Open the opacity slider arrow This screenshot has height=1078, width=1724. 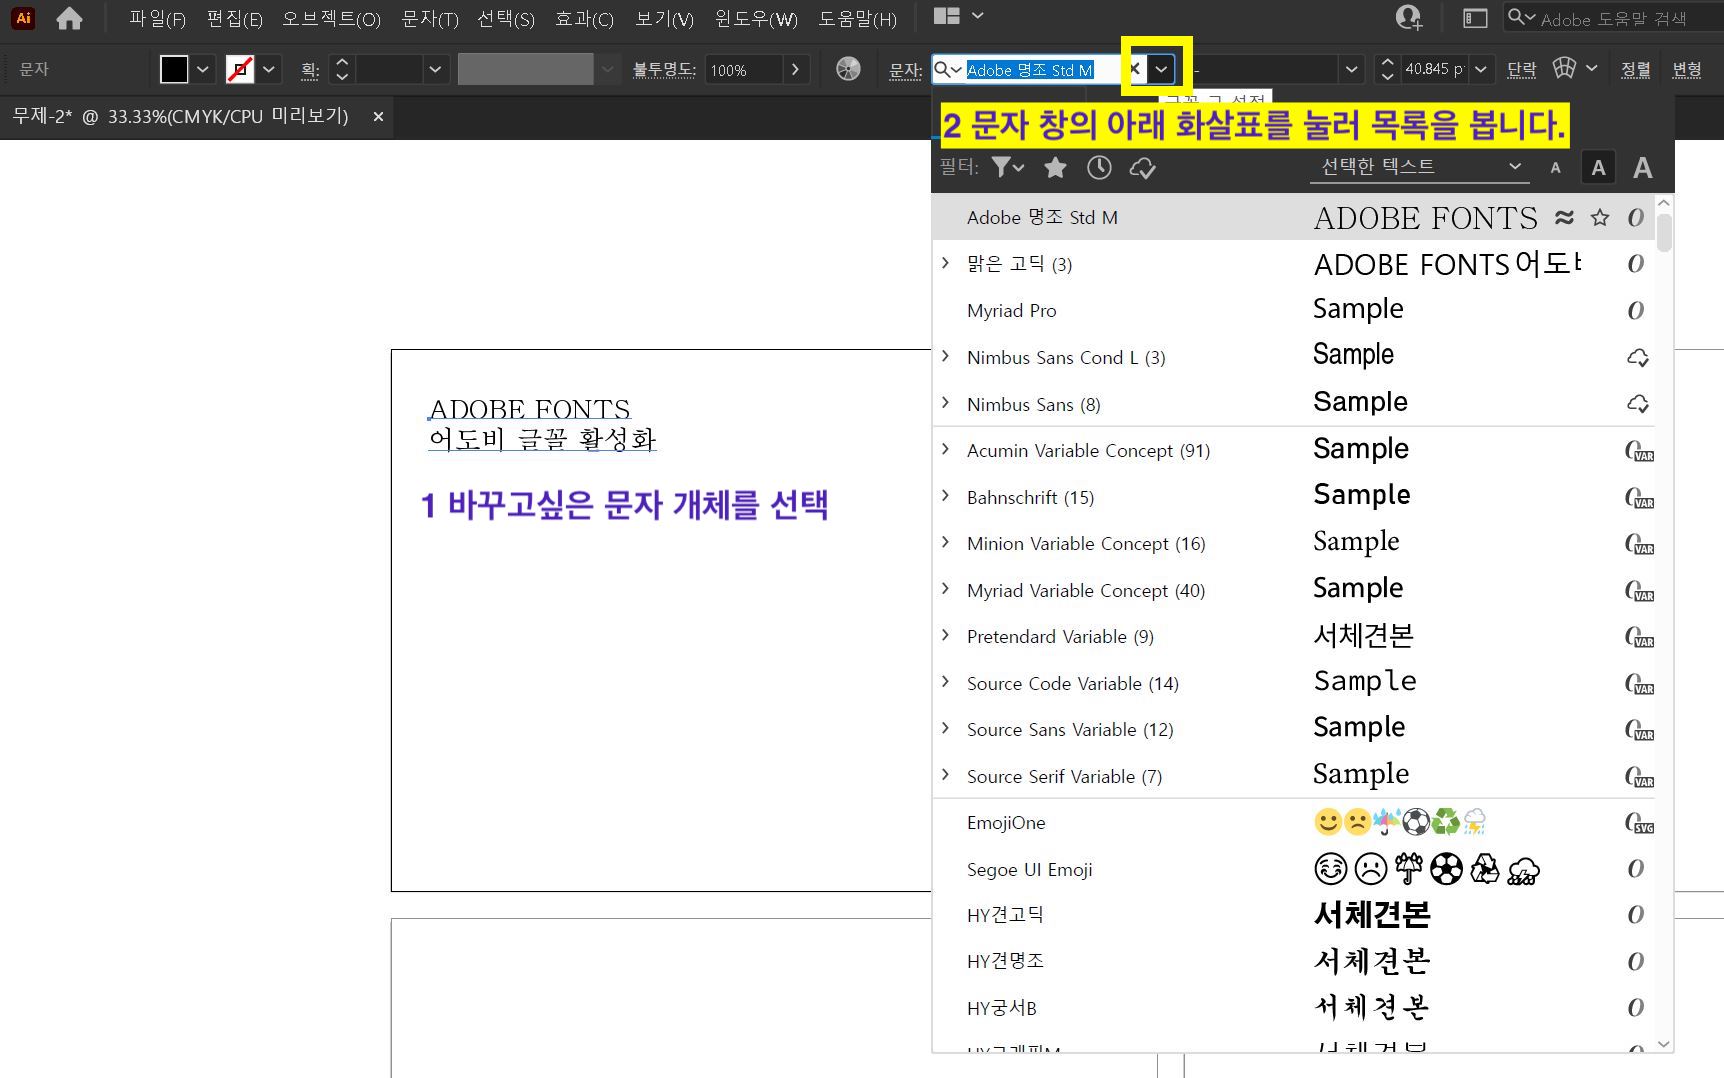(x=795, y=69)
